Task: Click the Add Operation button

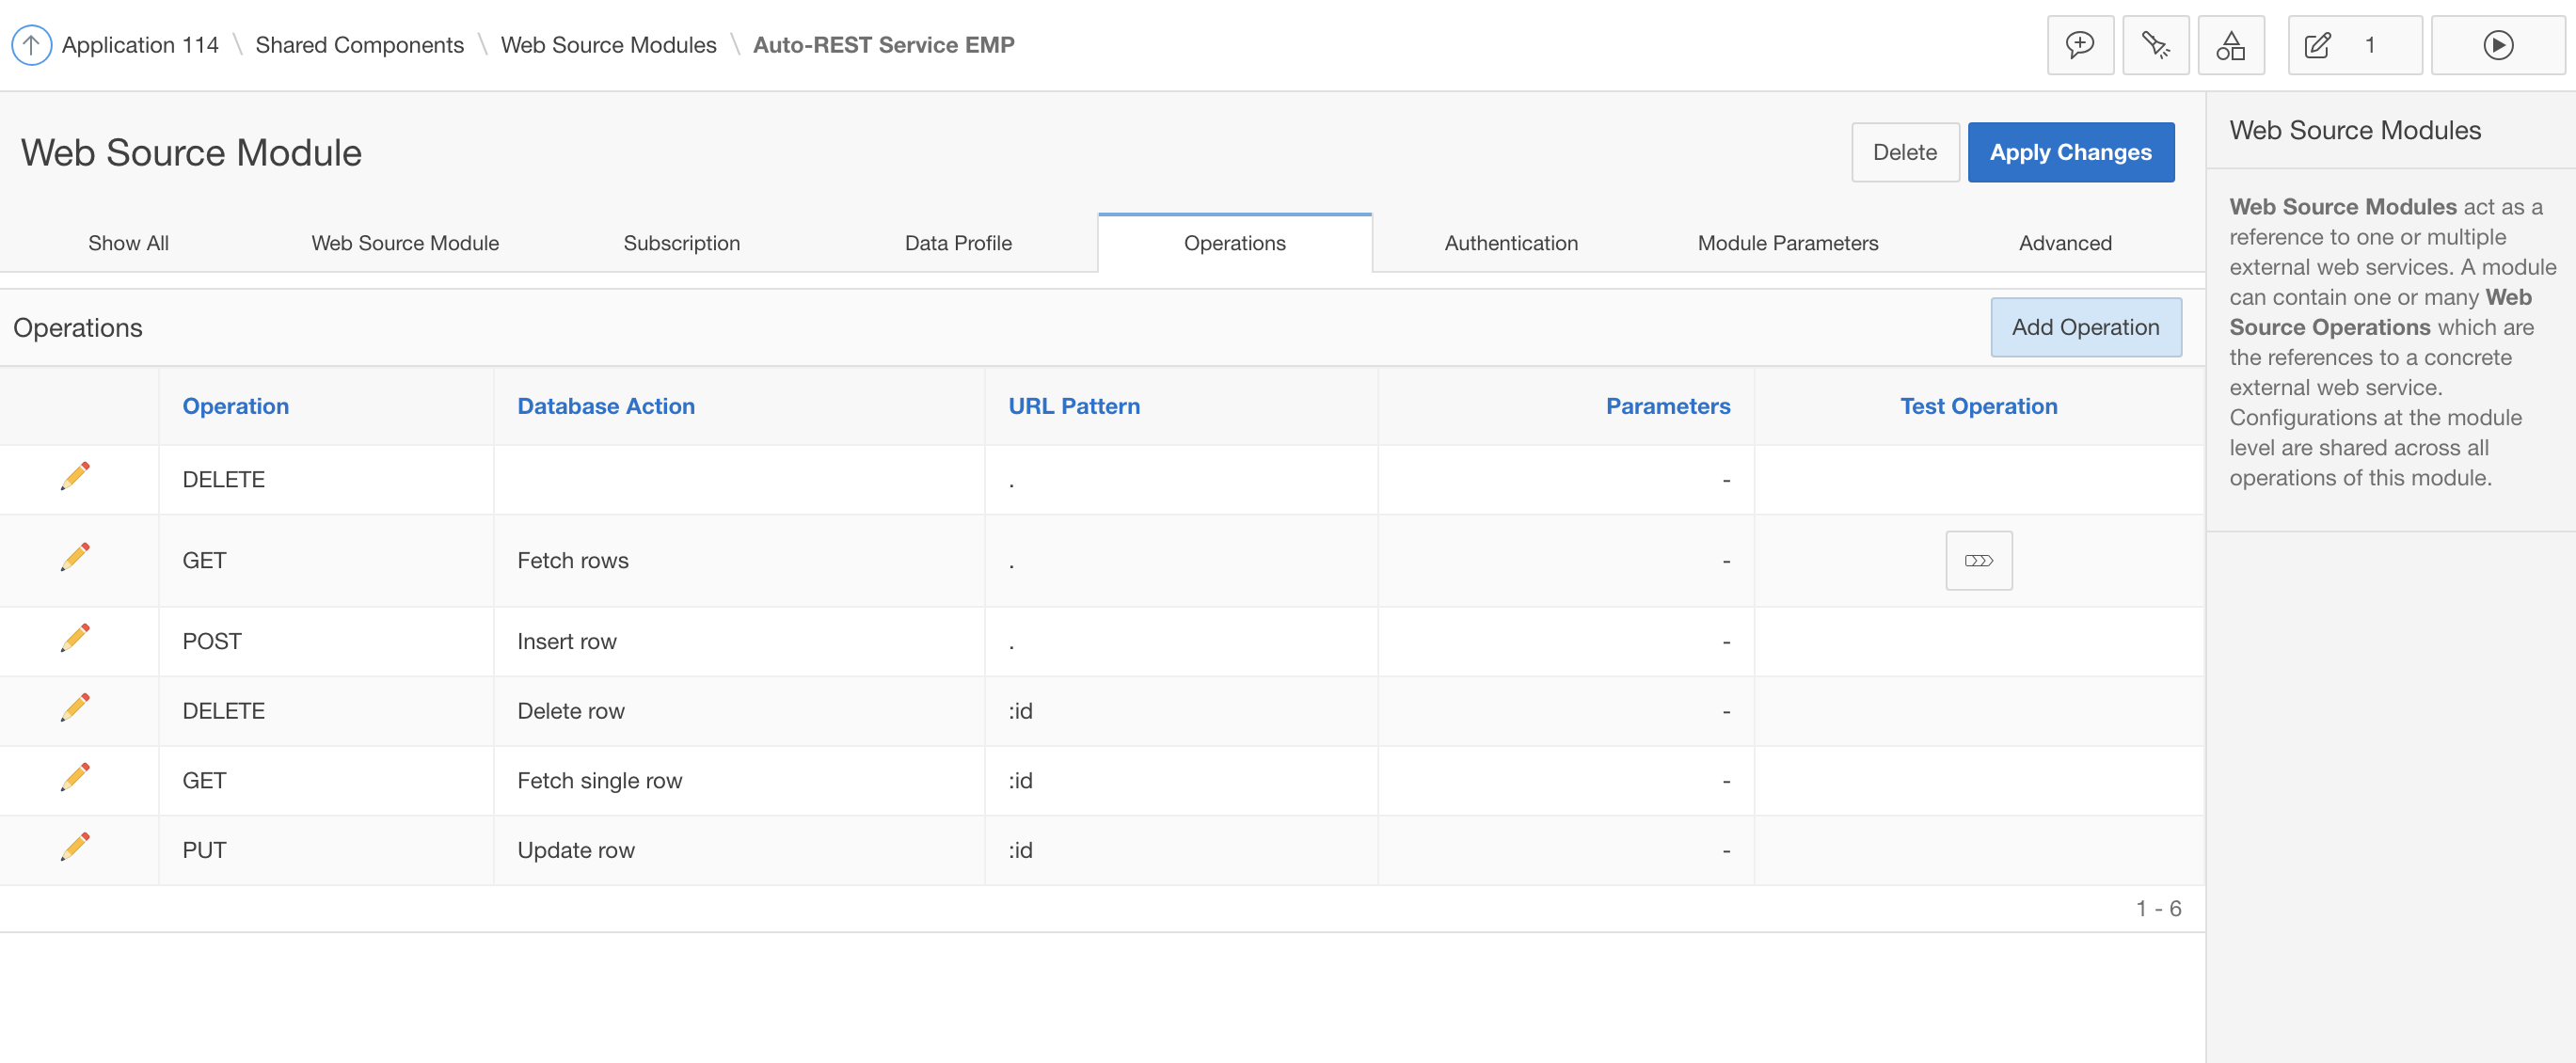Action: click(2085, 327)
